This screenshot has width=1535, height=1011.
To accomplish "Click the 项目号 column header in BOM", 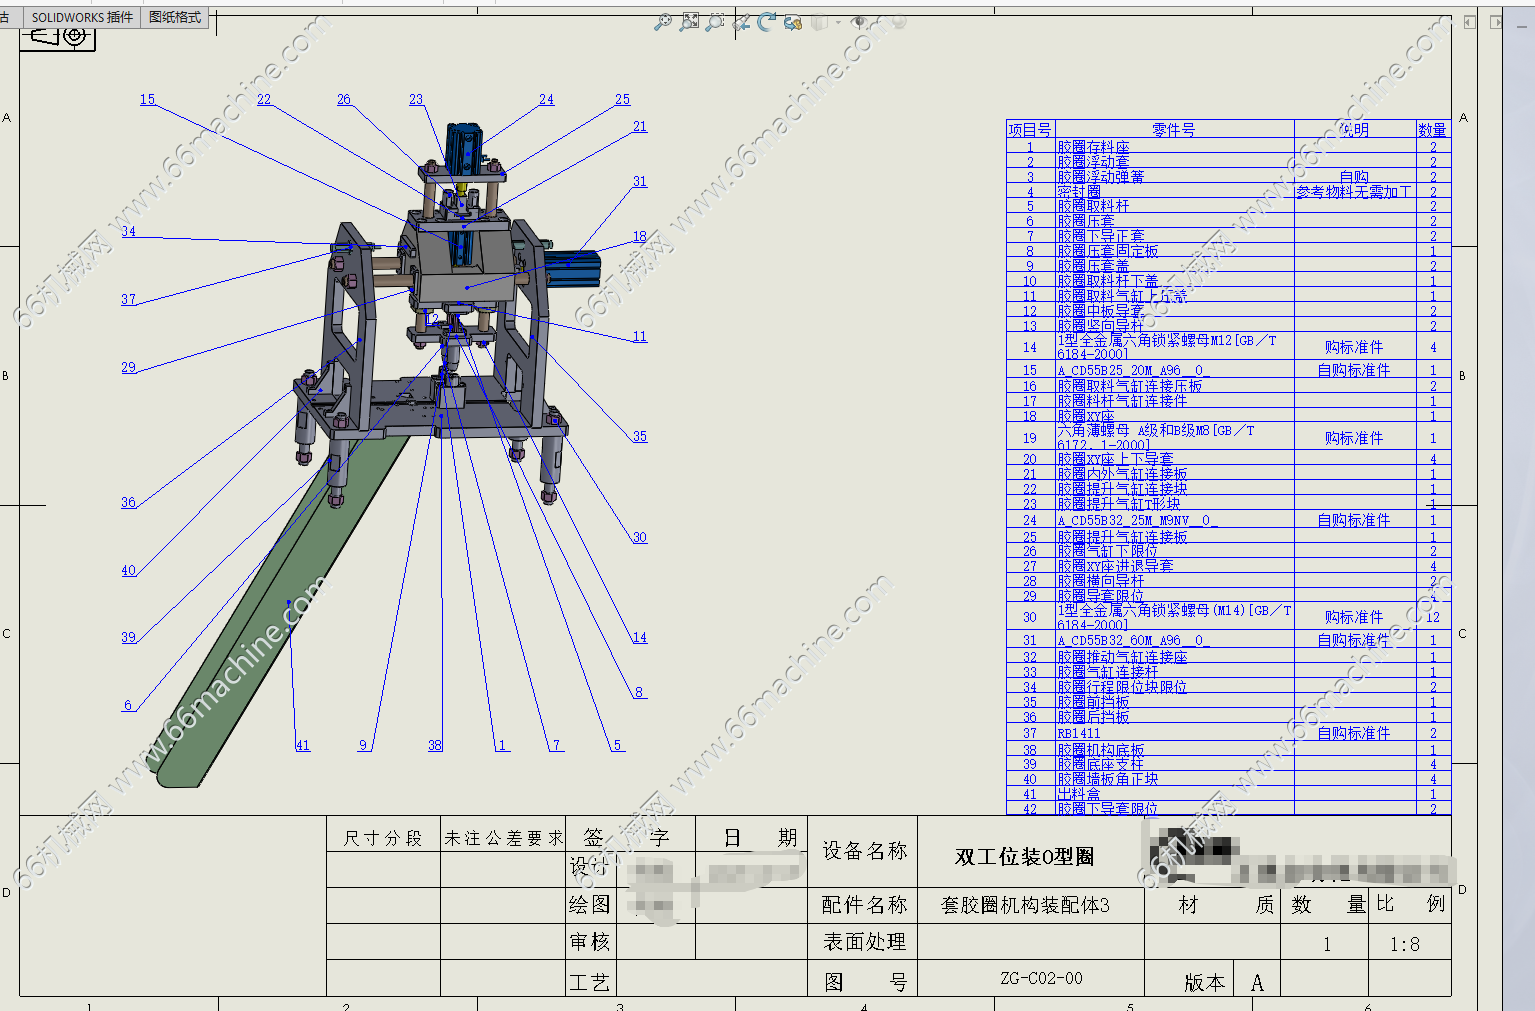I will 1030,130.
